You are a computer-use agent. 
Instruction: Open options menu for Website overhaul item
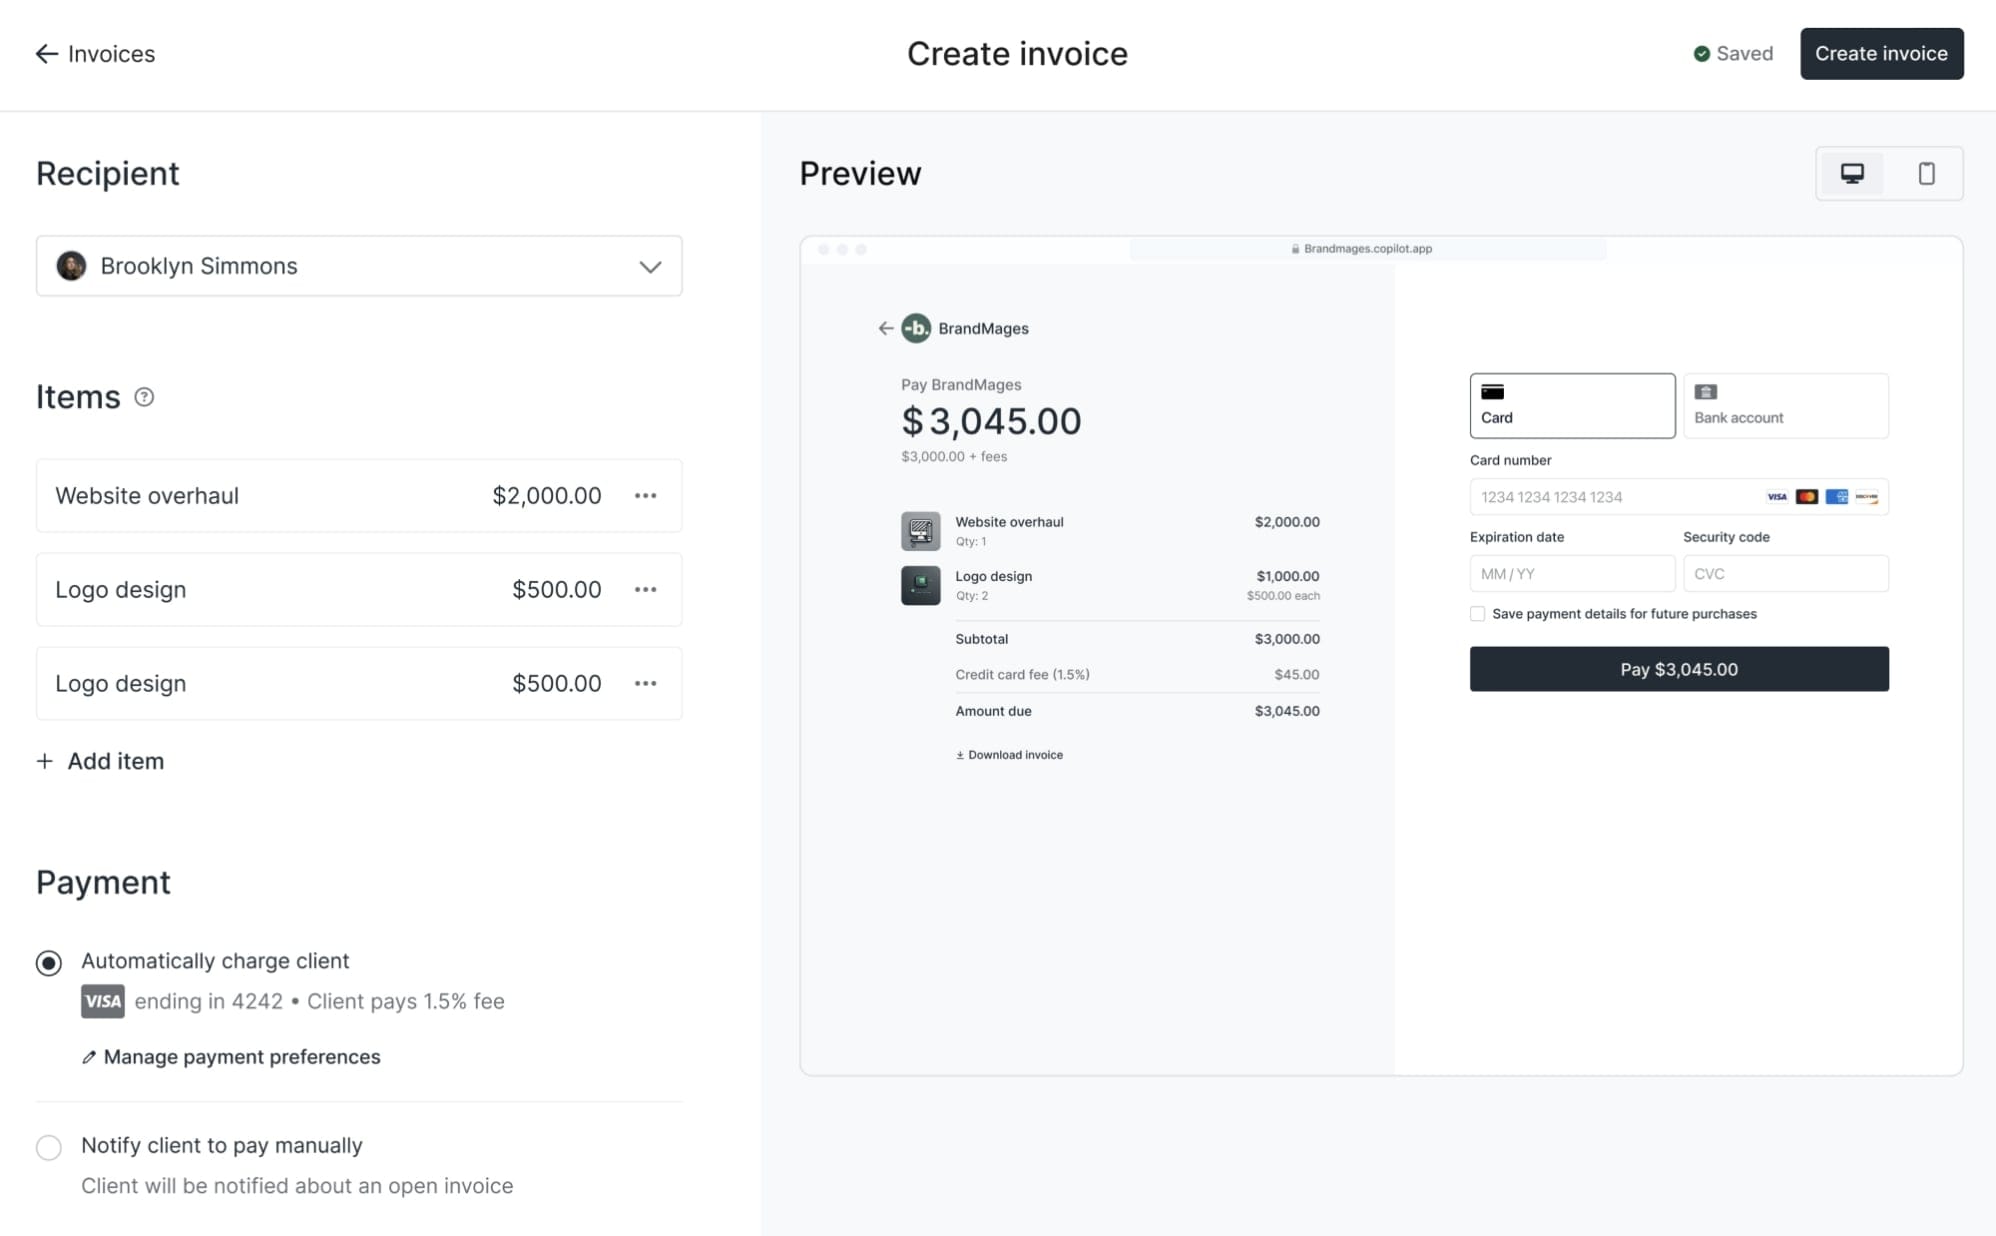[645, 495]
